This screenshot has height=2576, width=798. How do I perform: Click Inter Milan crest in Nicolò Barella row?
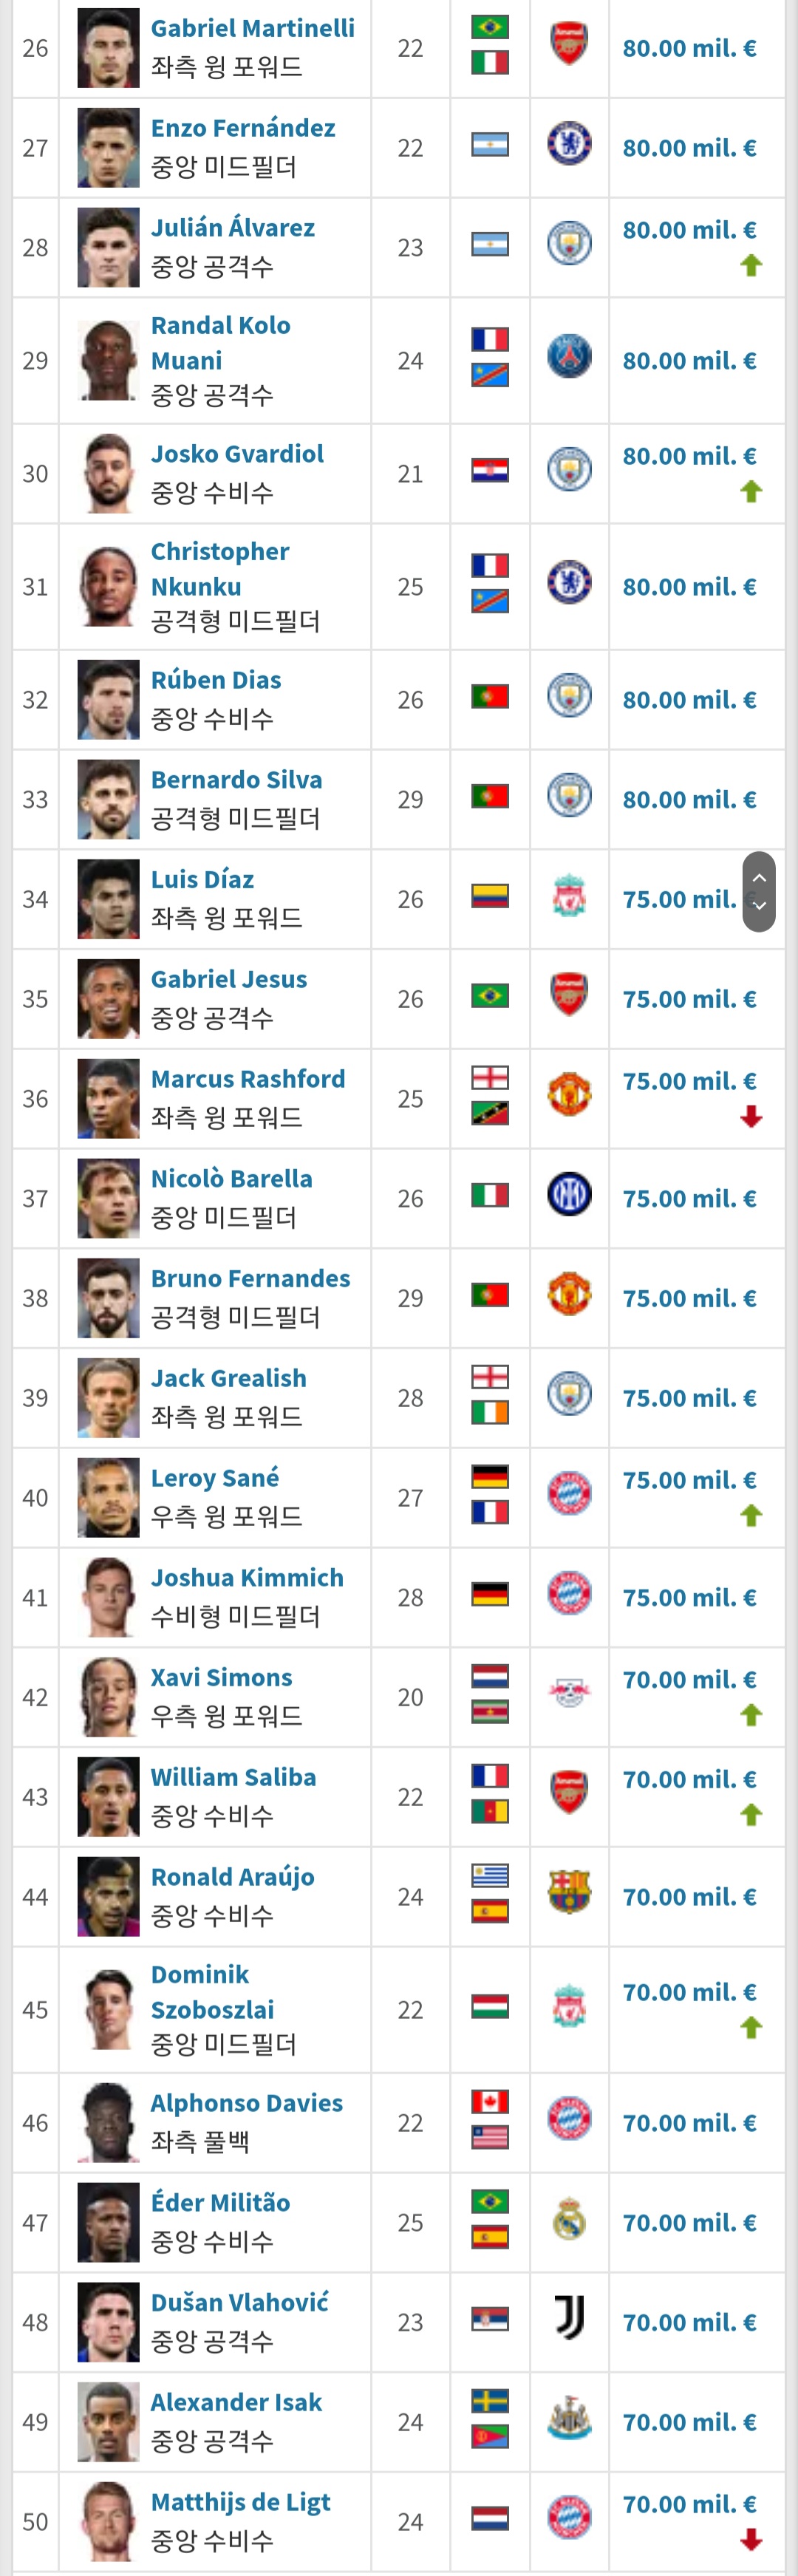pyautogui.click(x=569, y=1195)
